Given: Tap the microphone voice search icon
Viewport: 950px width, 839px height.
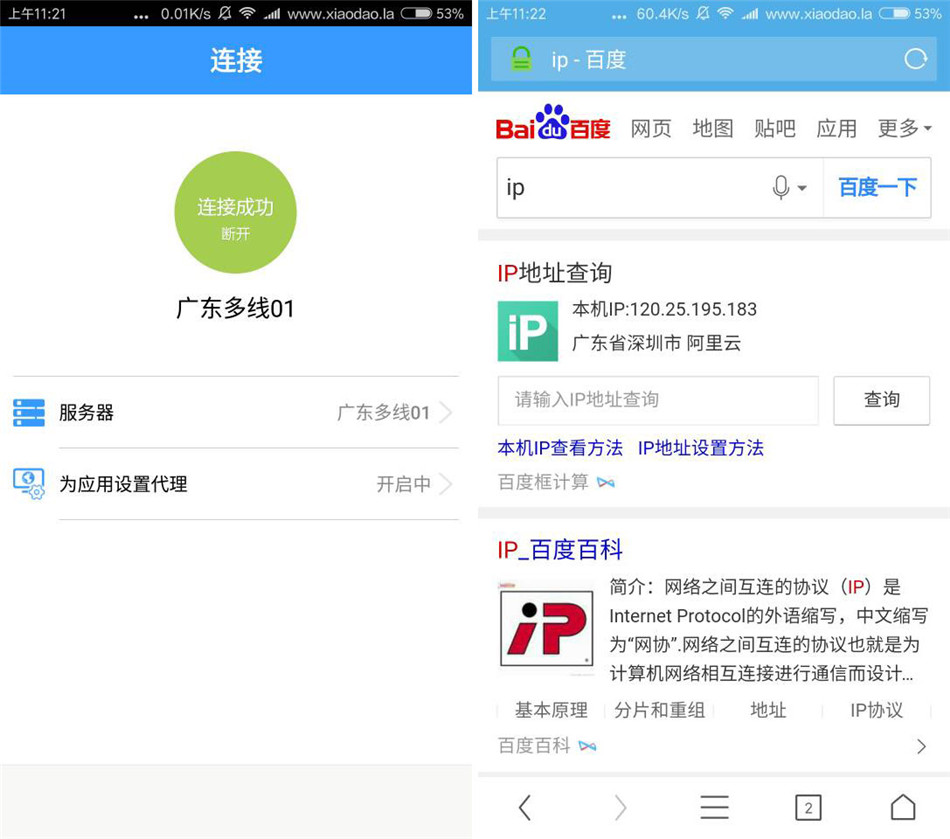Looking at the screenshot, I should (x=781, y=188).
